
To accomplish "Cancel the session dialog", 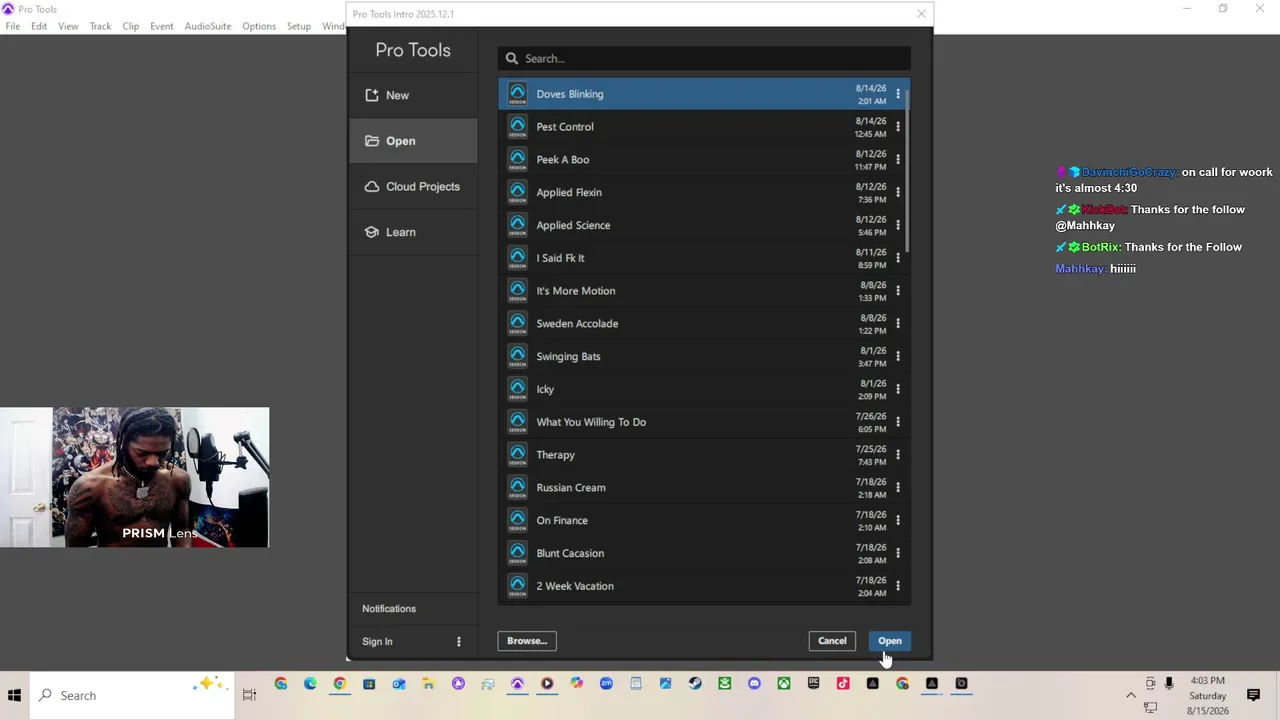I will coord(832,641).
